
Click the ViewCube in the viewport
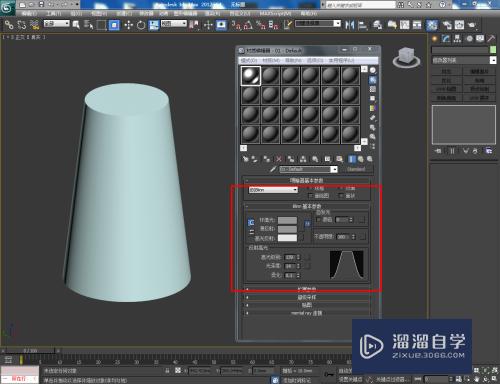tap(406, 57)
